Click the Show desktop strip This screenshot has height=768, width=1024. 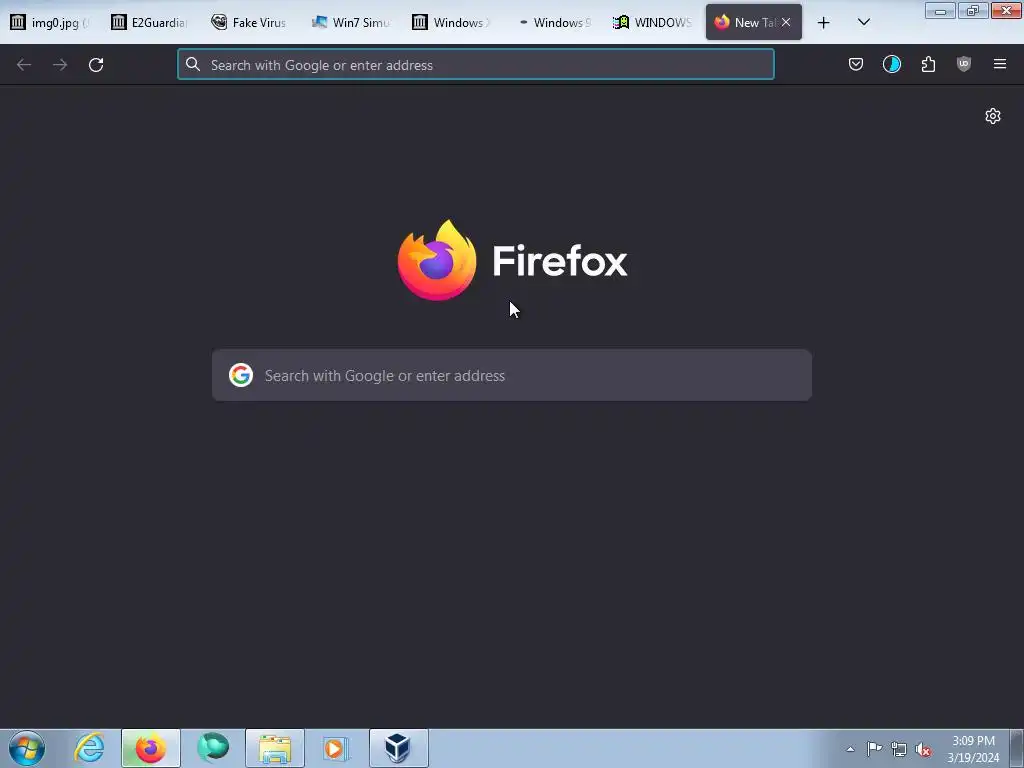(x=1017, y=748)
